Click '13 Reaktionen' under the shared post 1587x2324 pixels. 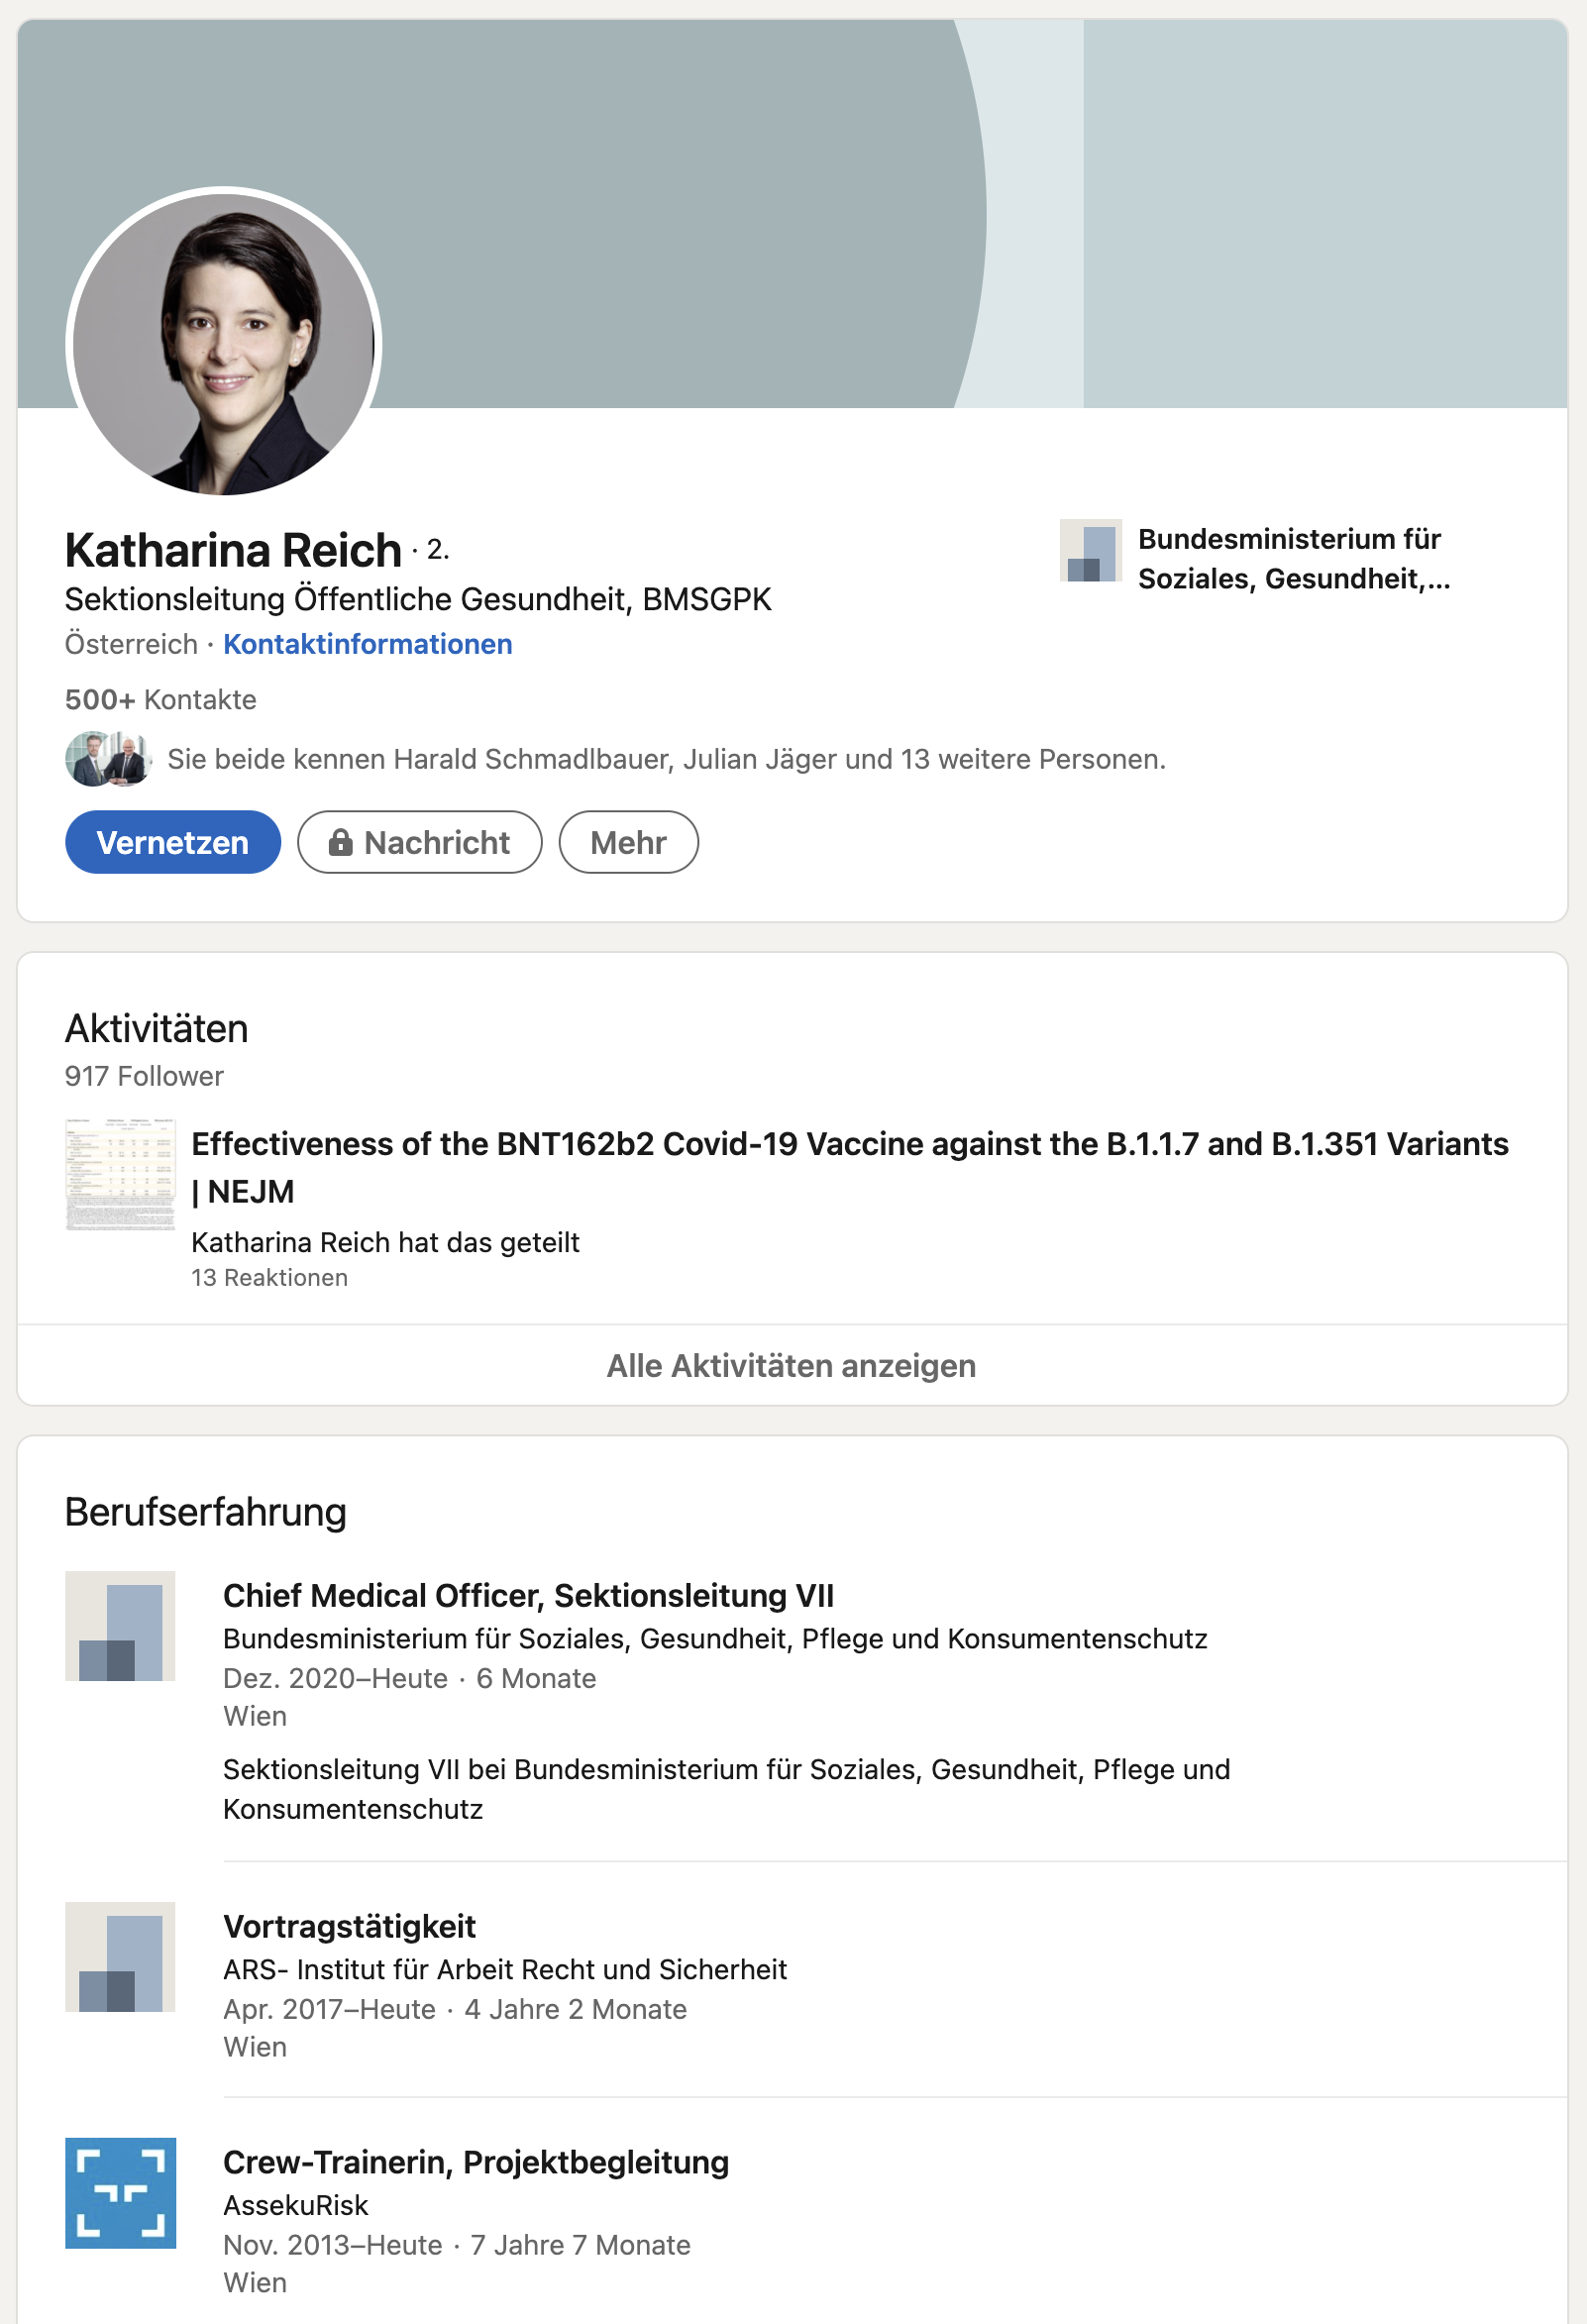pos(270,1277)
